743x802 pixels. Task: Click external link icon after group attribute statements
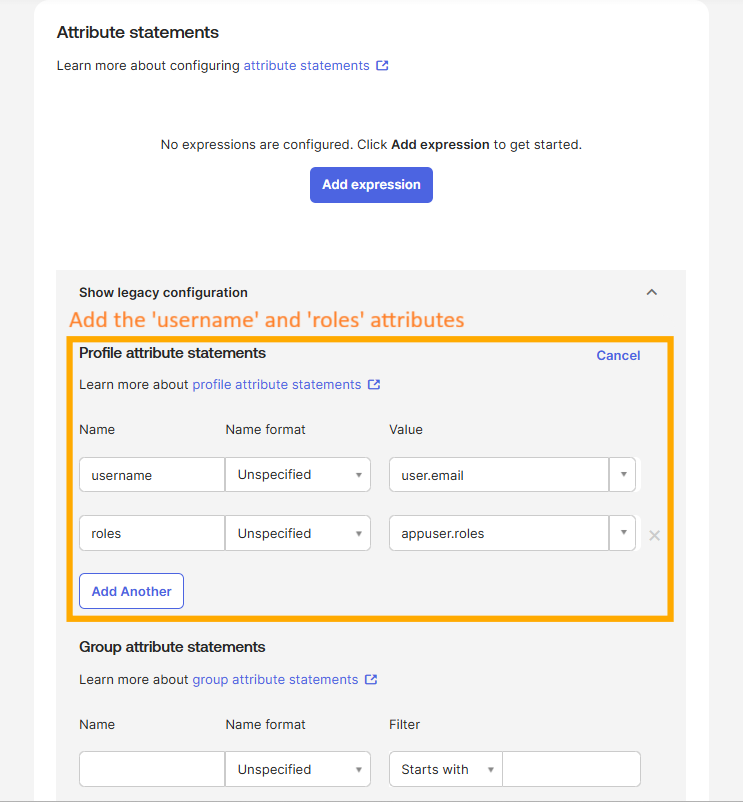[371, 680]
